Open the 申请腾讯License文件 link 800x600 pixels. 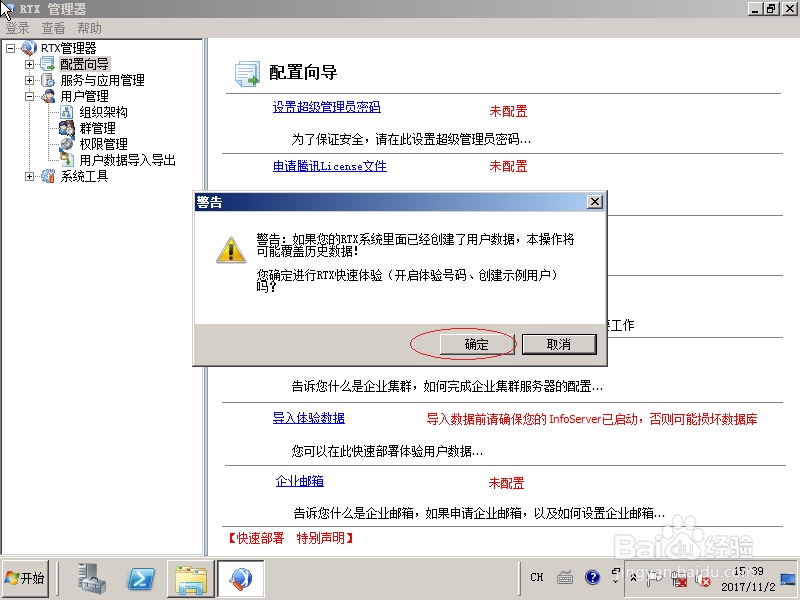coord(330,166)
